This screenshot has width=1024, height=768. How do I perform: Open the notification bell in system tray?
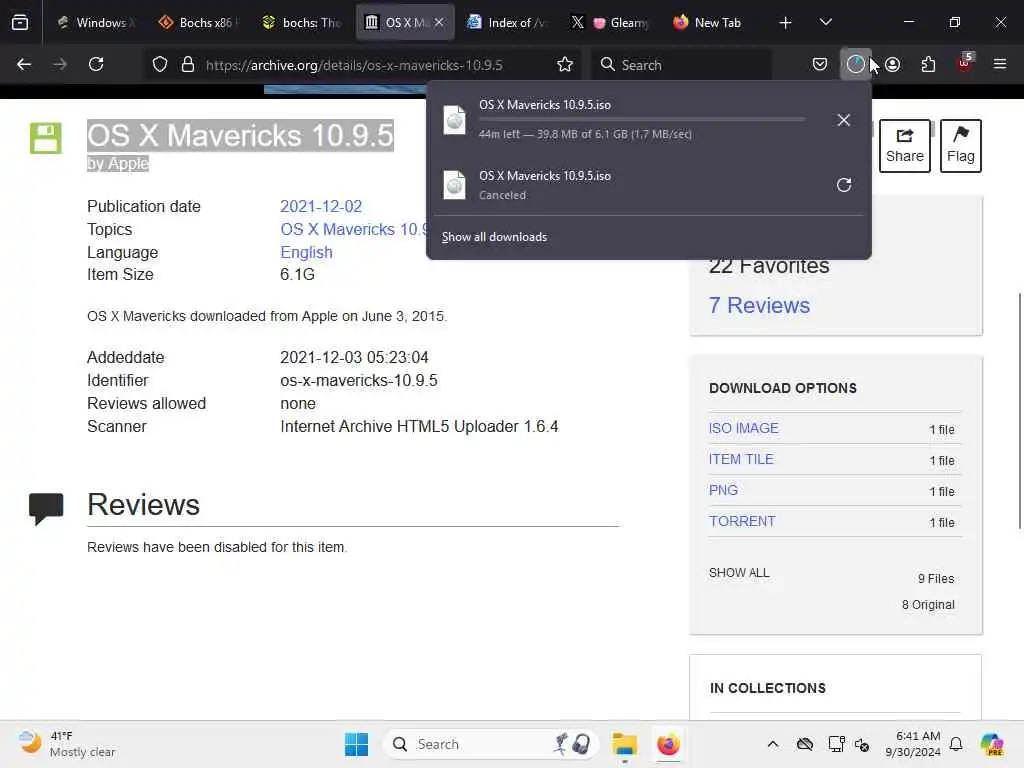tap(956, 744)
